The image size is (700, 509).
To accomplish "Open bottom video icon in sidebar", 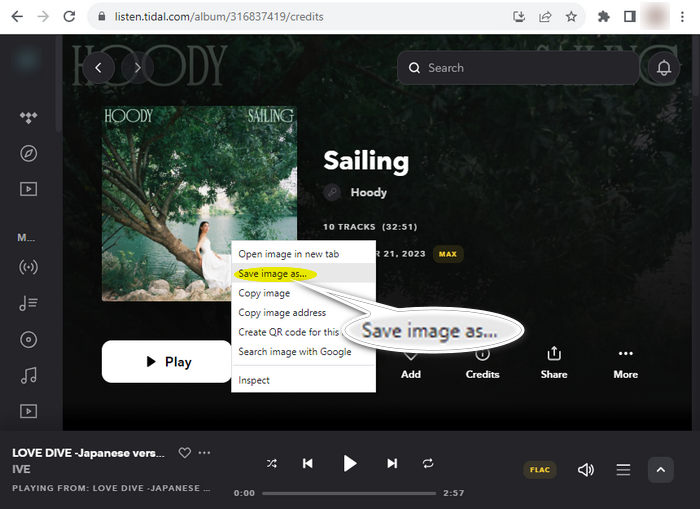I will [29, 411].
